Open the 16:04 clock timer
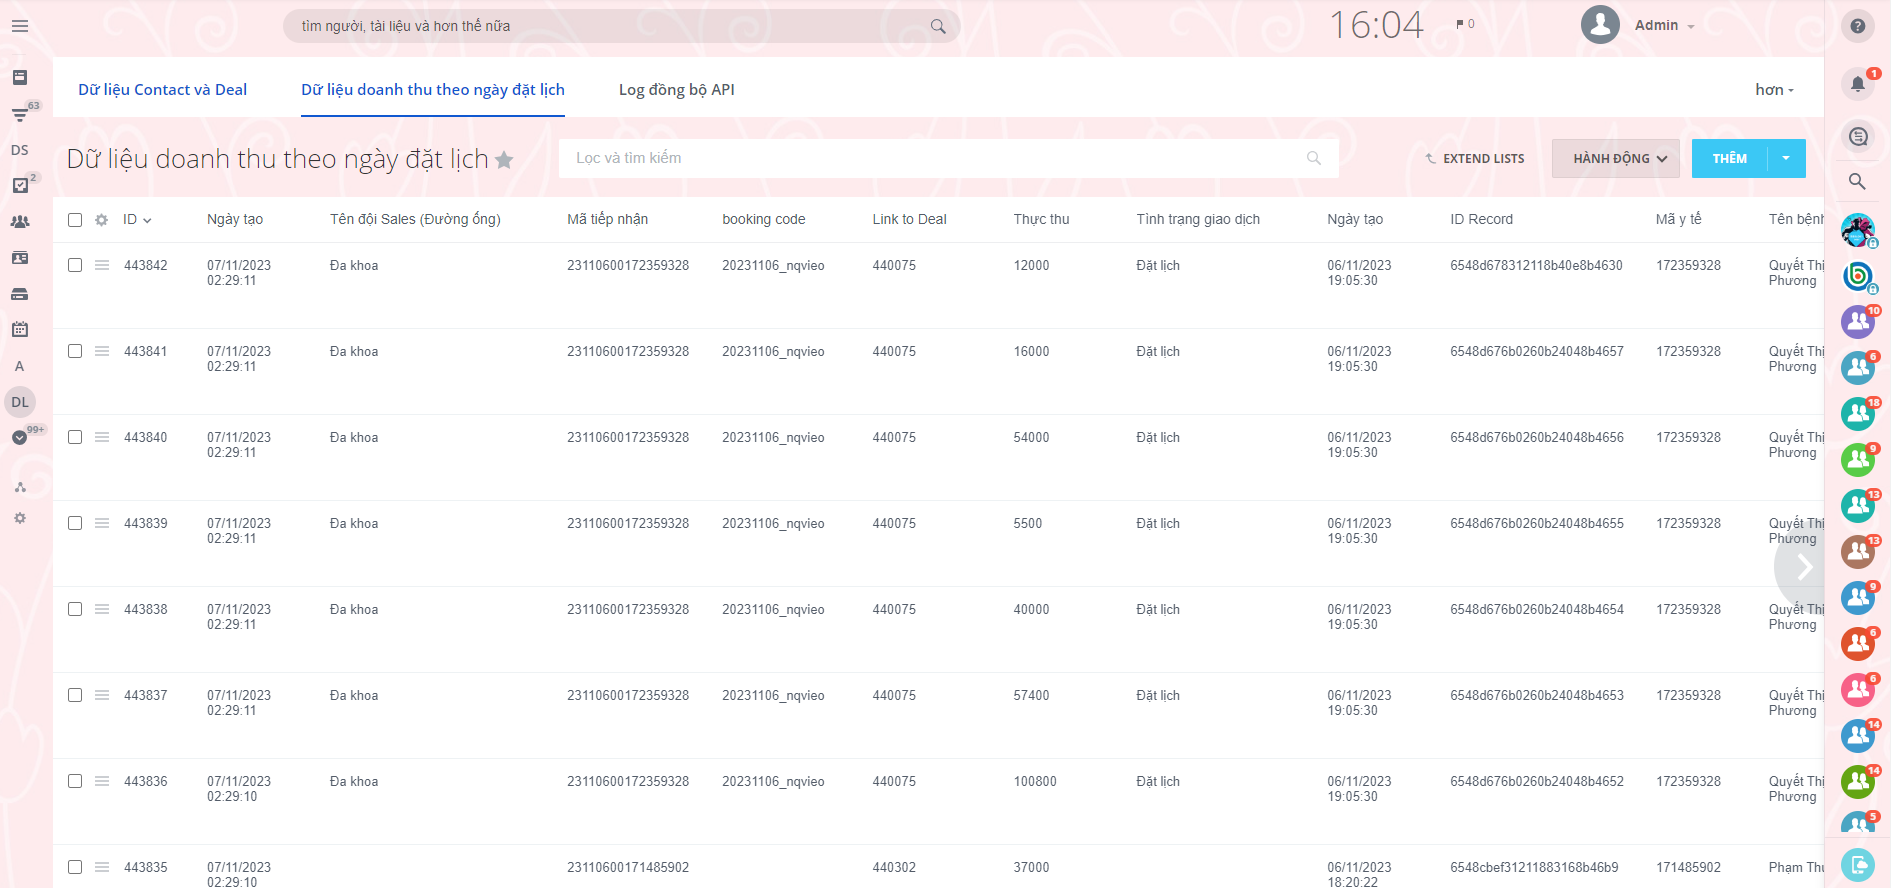 pos(1376,25)
